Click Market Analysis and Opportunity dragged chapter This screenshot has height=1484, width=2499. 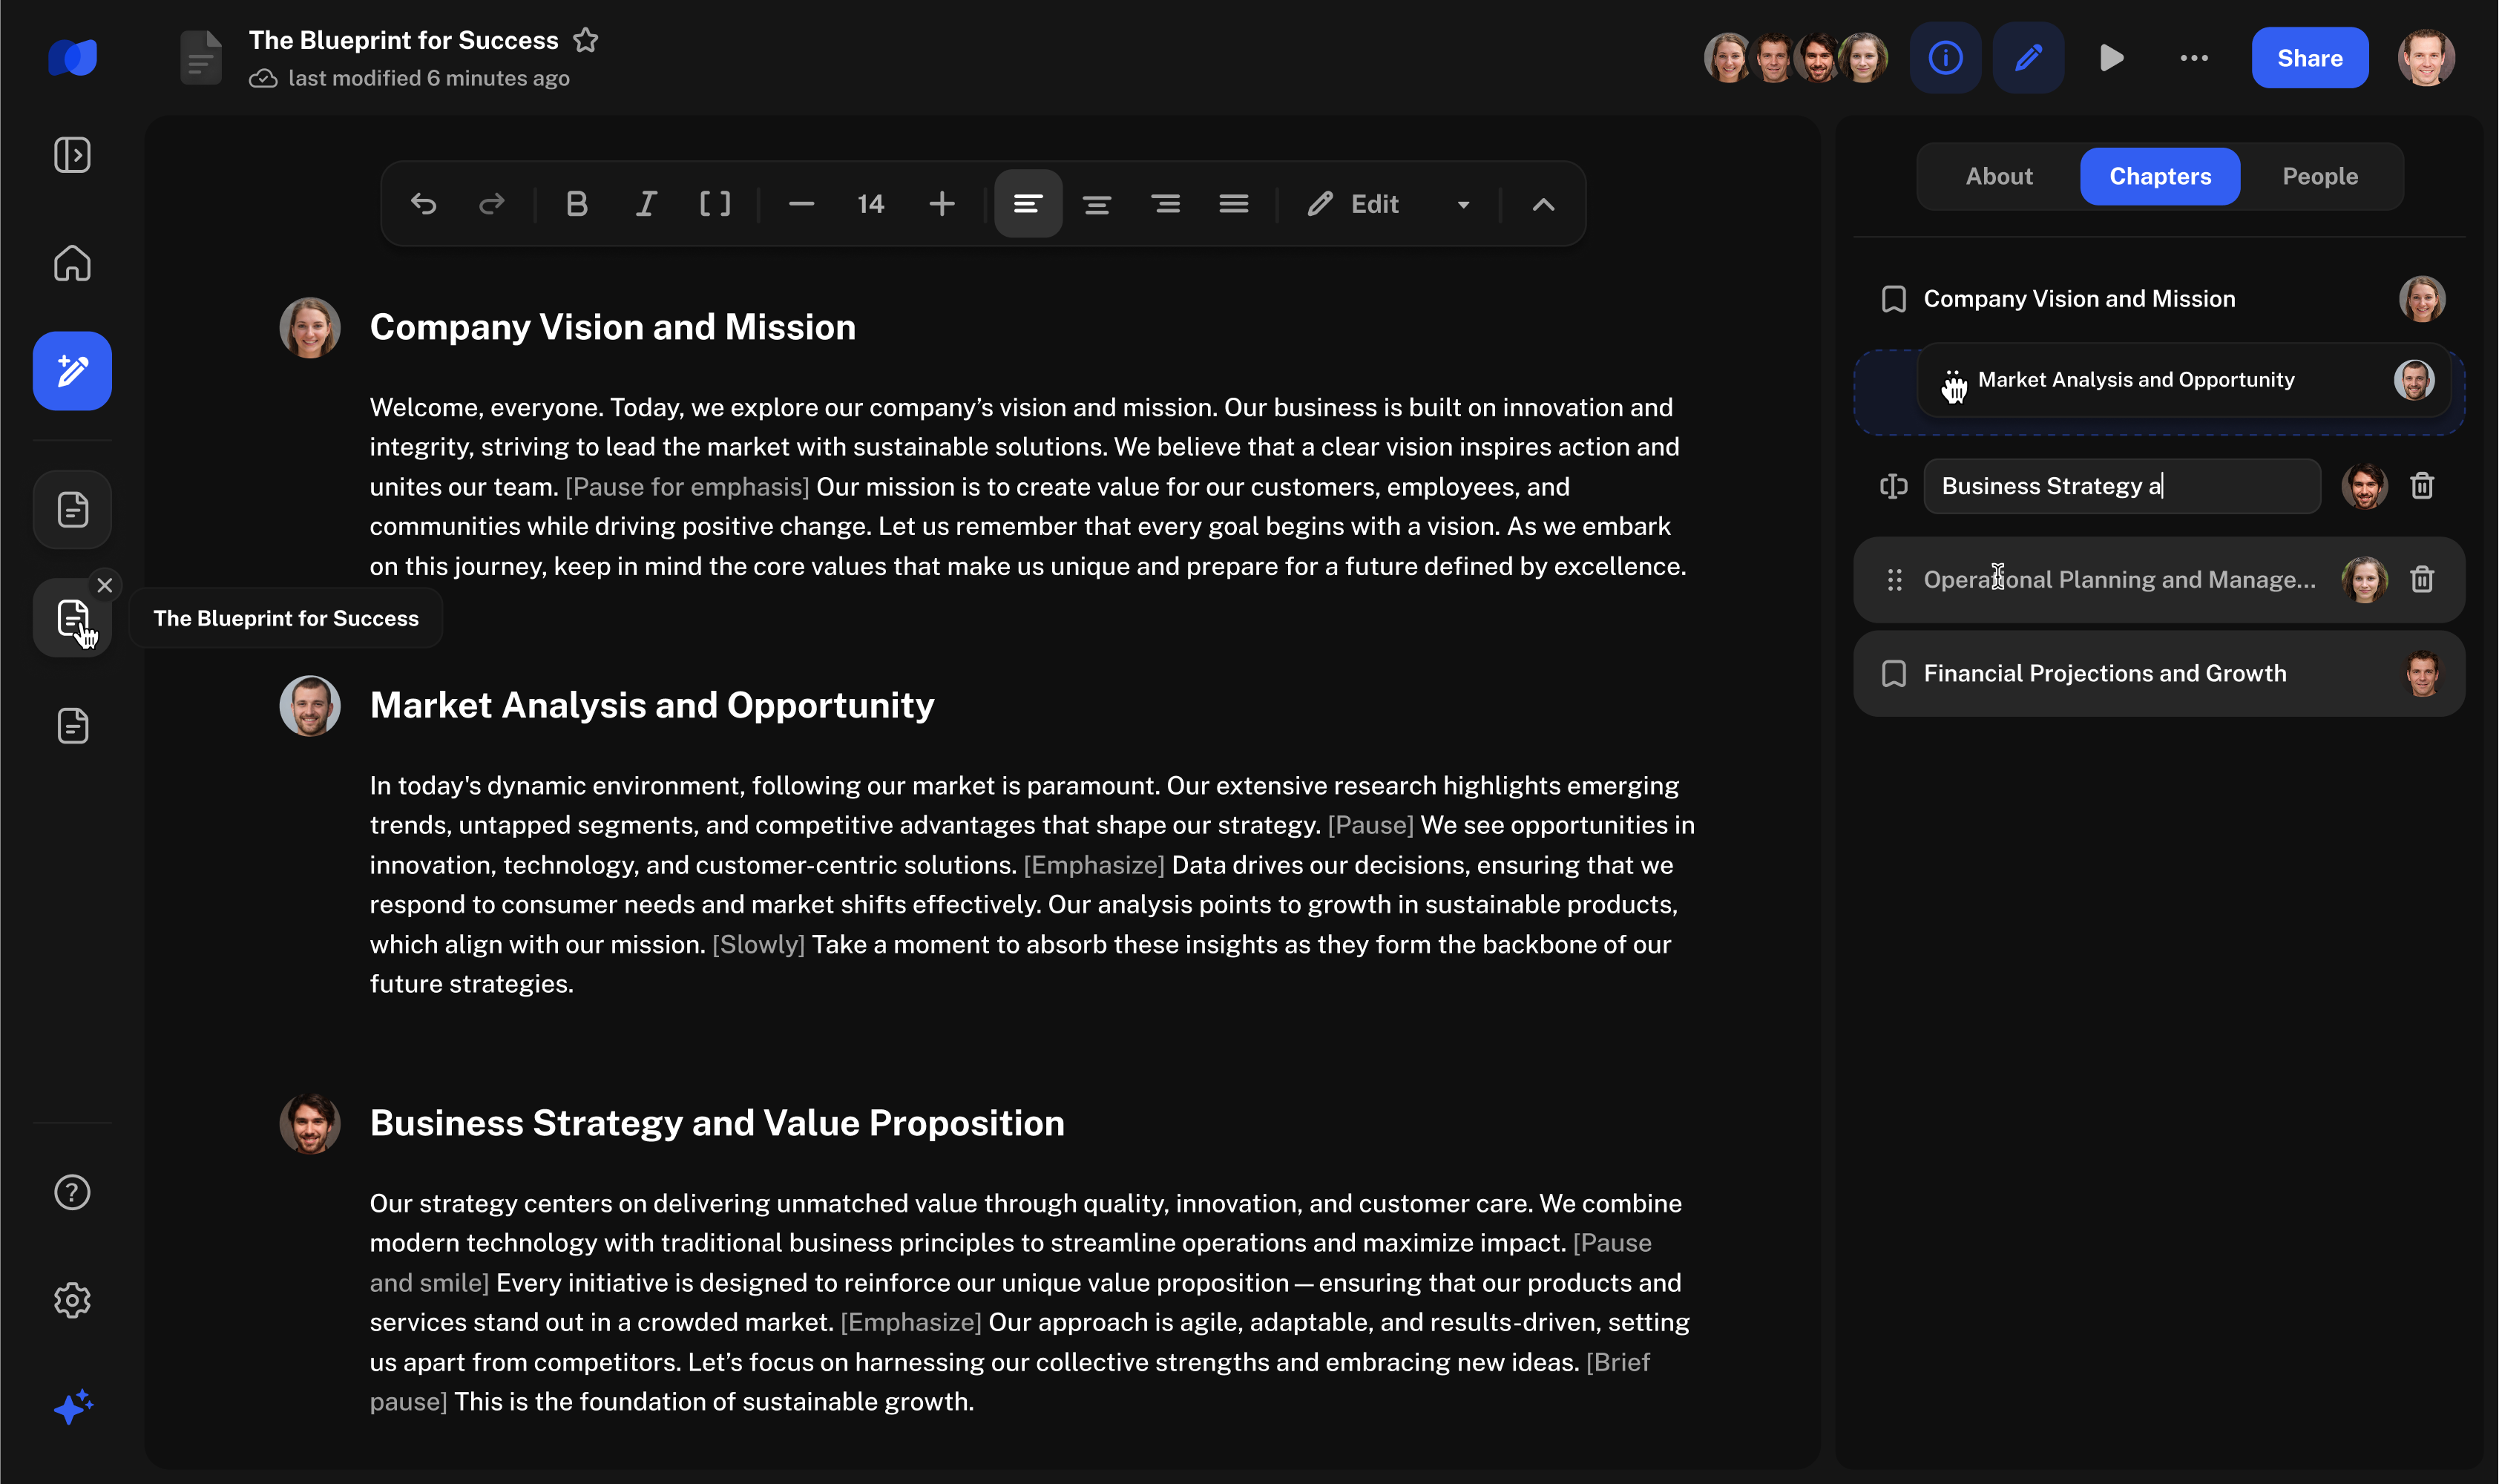coord(2184,380)
